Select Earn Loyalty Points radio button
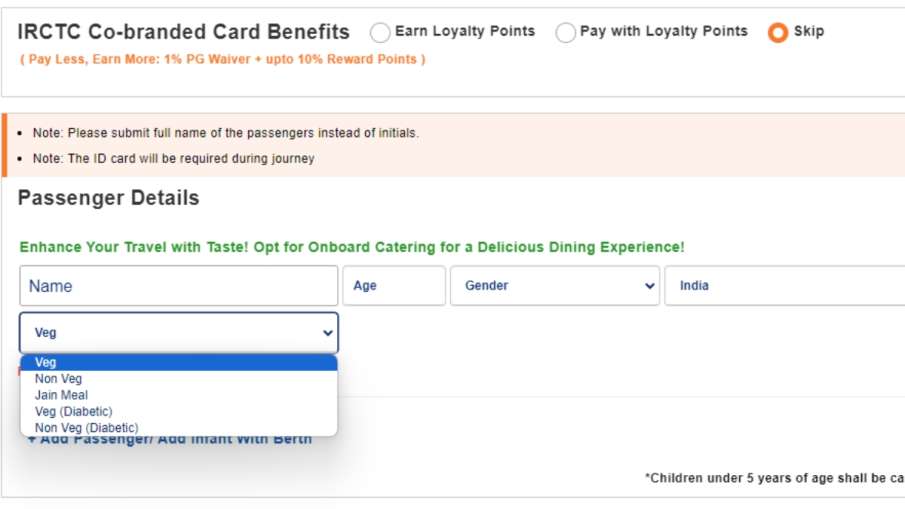The height and width of the screenshot is (509, 905). click(380, 33)
